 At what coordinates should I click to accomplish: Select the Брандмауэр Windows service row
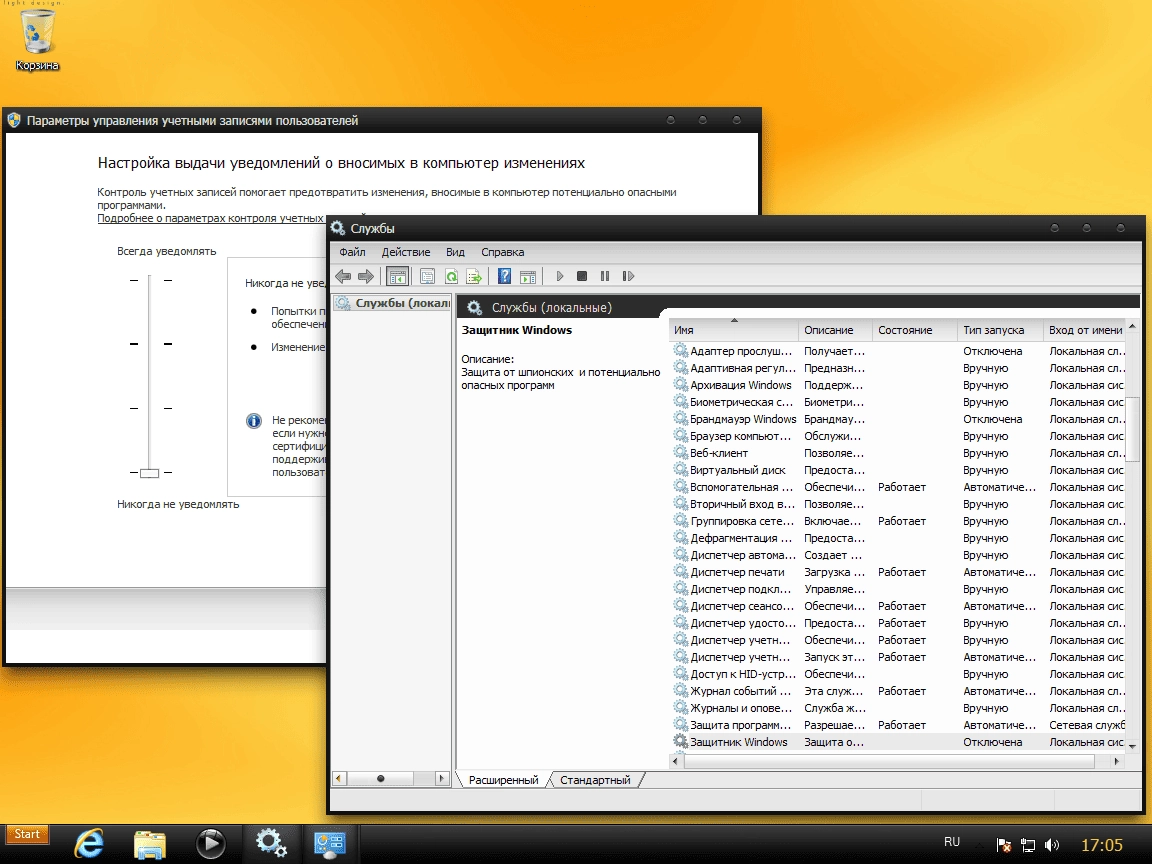[899, 419]
